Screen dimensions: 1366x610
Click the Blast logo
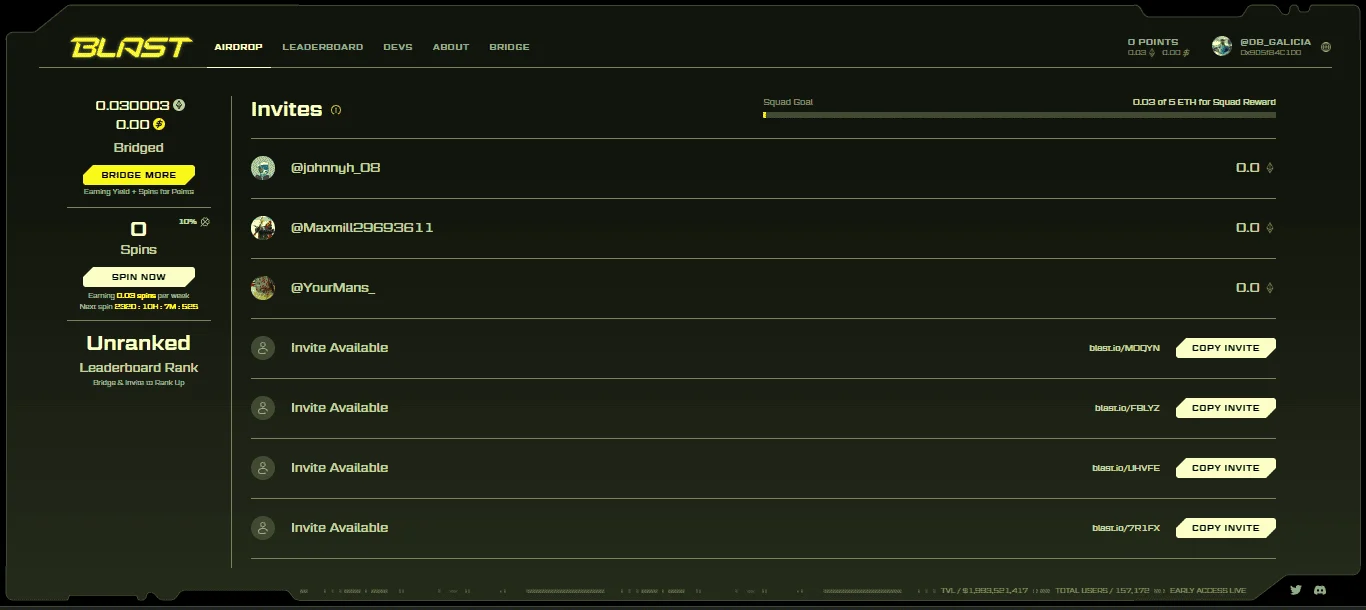(x=131, y=47)
